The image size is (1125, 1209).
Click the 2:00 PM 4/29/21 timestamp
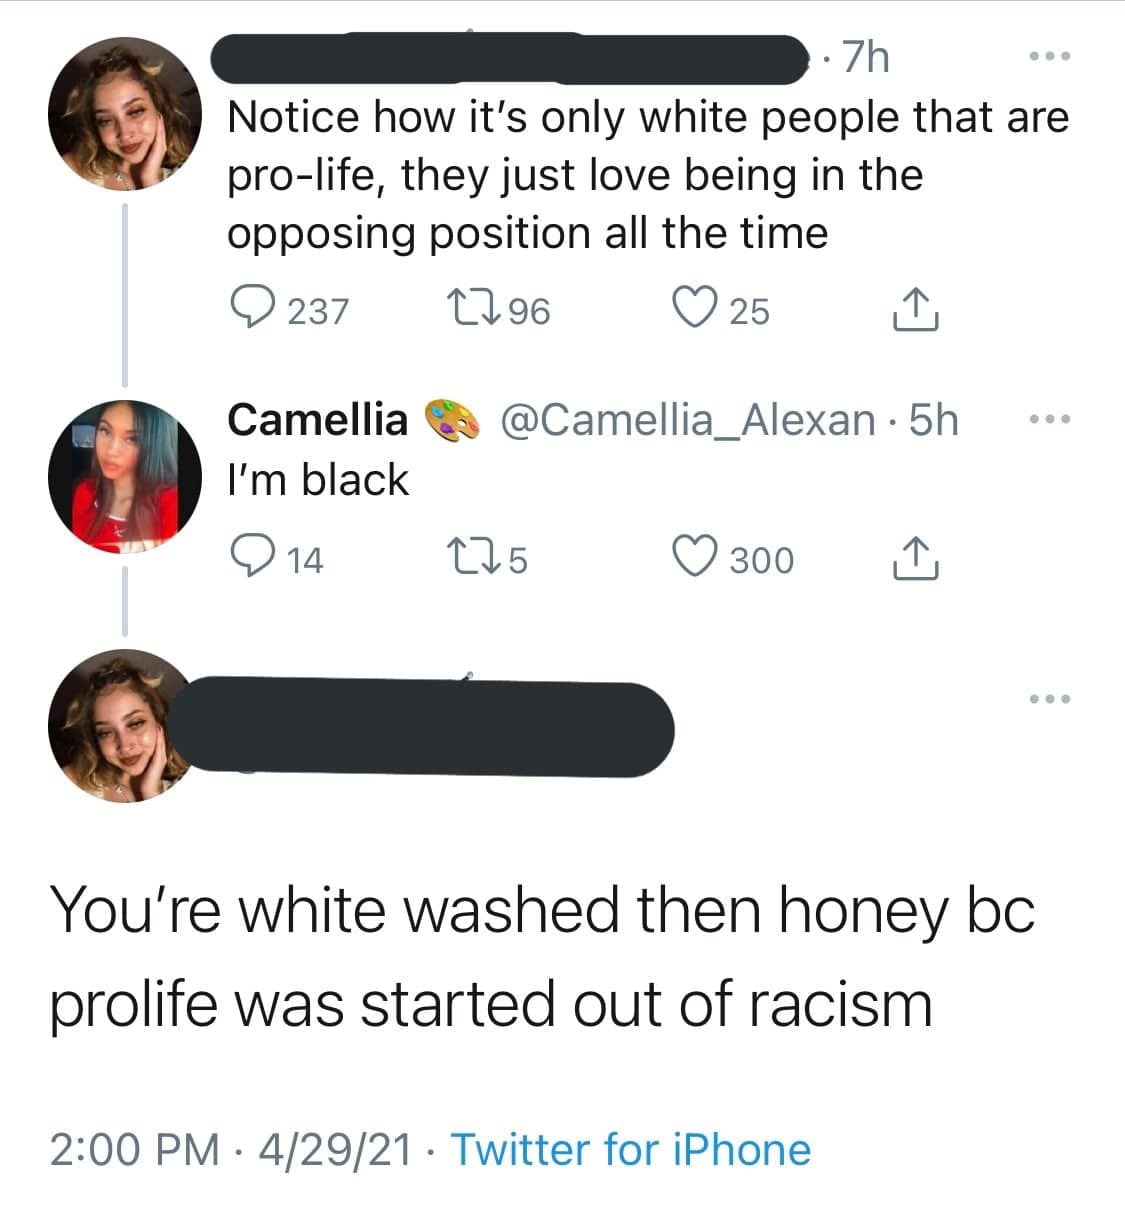tap(229, 1150)
